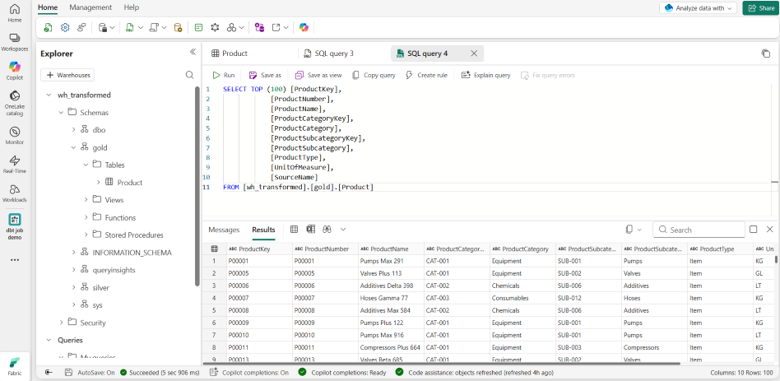
Task: Open warehouse settings gear in toolbar
Action: [x=65, y=28]
